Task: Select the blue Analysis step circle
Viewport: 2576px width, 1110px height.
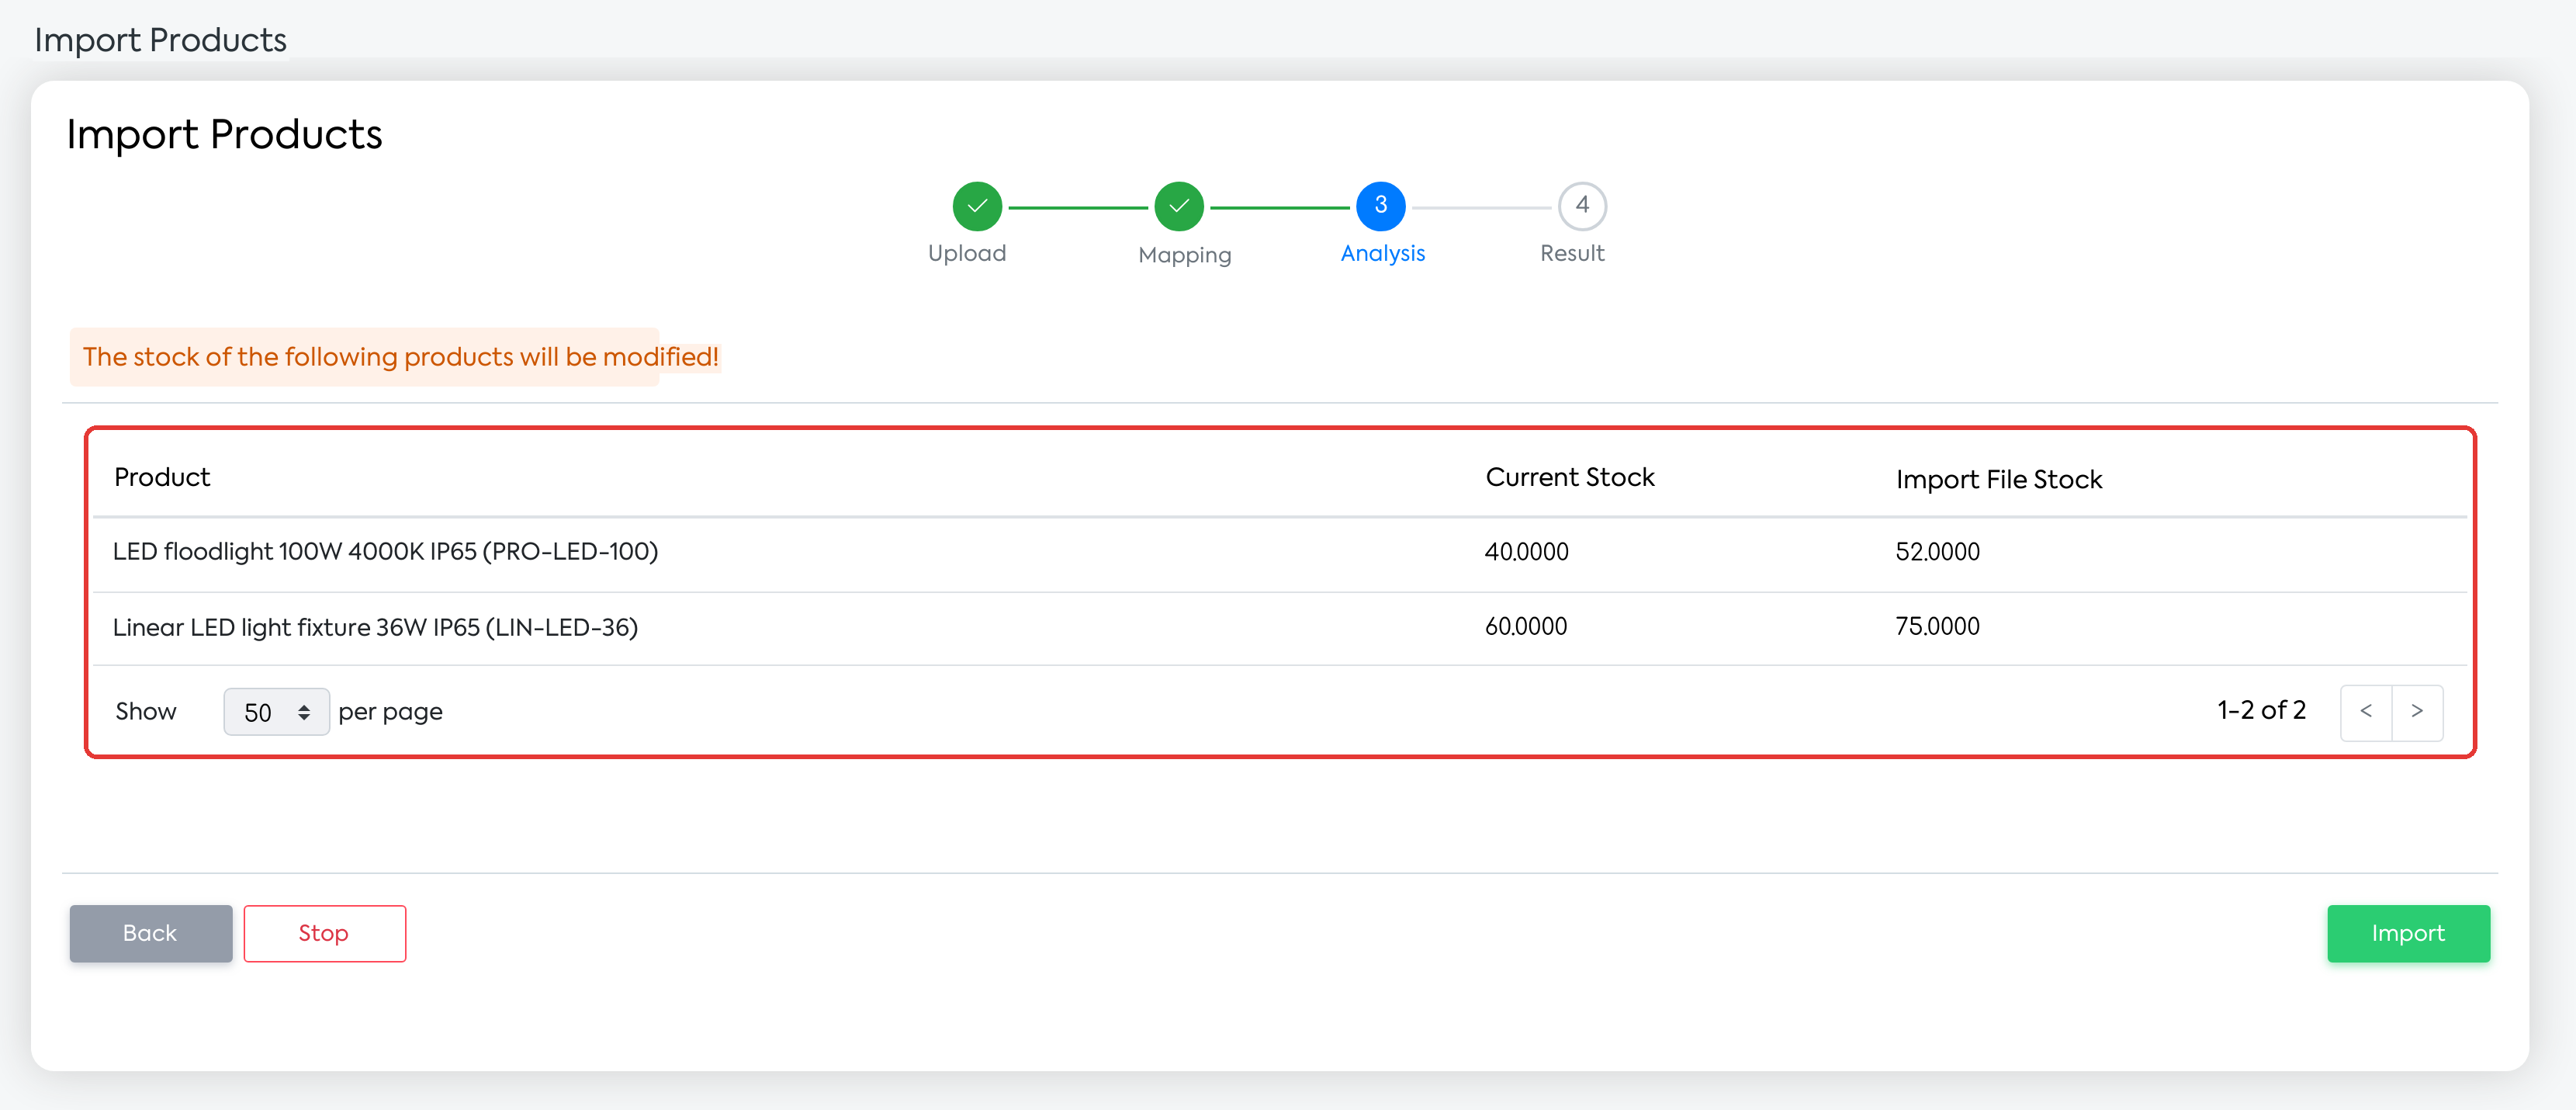Action: pyautogui.click(x=1381, y=206)
